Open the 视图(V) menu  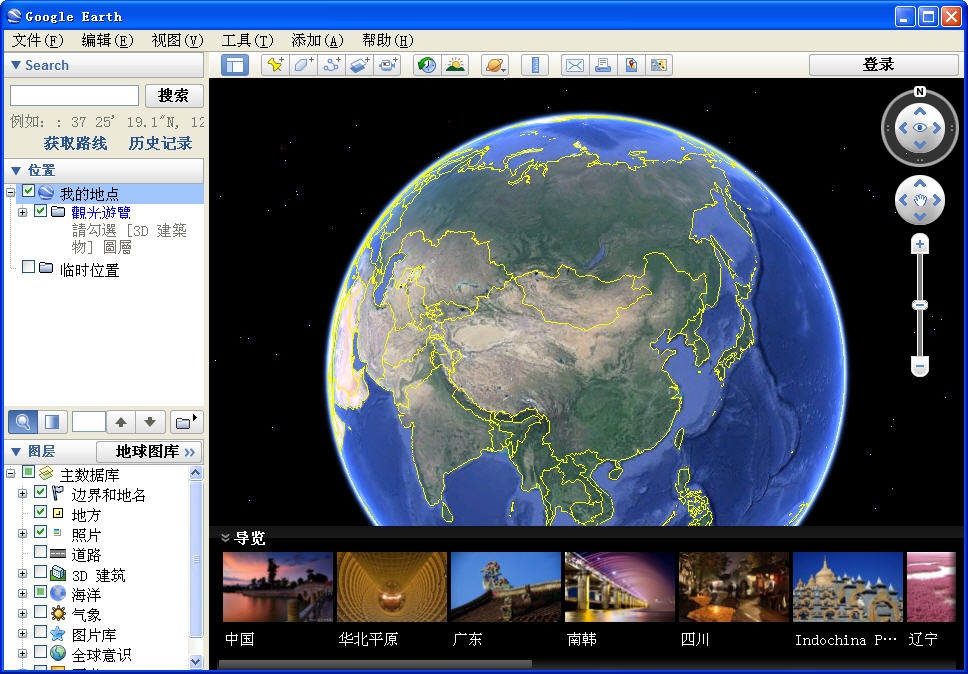tap(177, 40)
